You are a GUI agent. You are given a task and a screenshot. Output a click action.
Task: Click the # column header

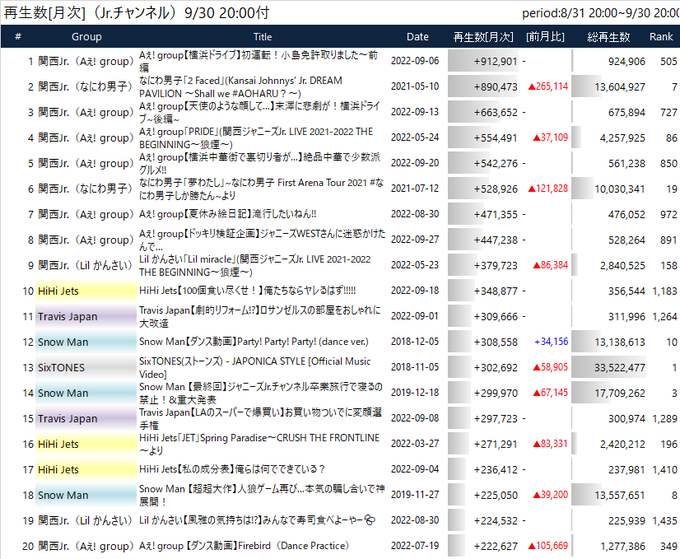click(x=18, y=37)
